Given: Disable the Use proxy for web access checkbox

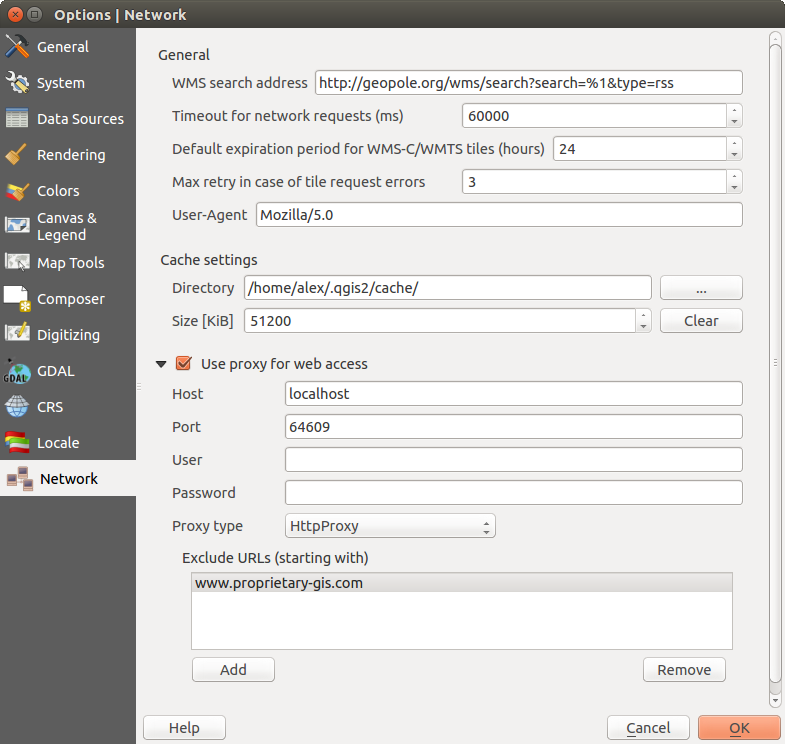Looking at the screenshot, I should (183, 364).
